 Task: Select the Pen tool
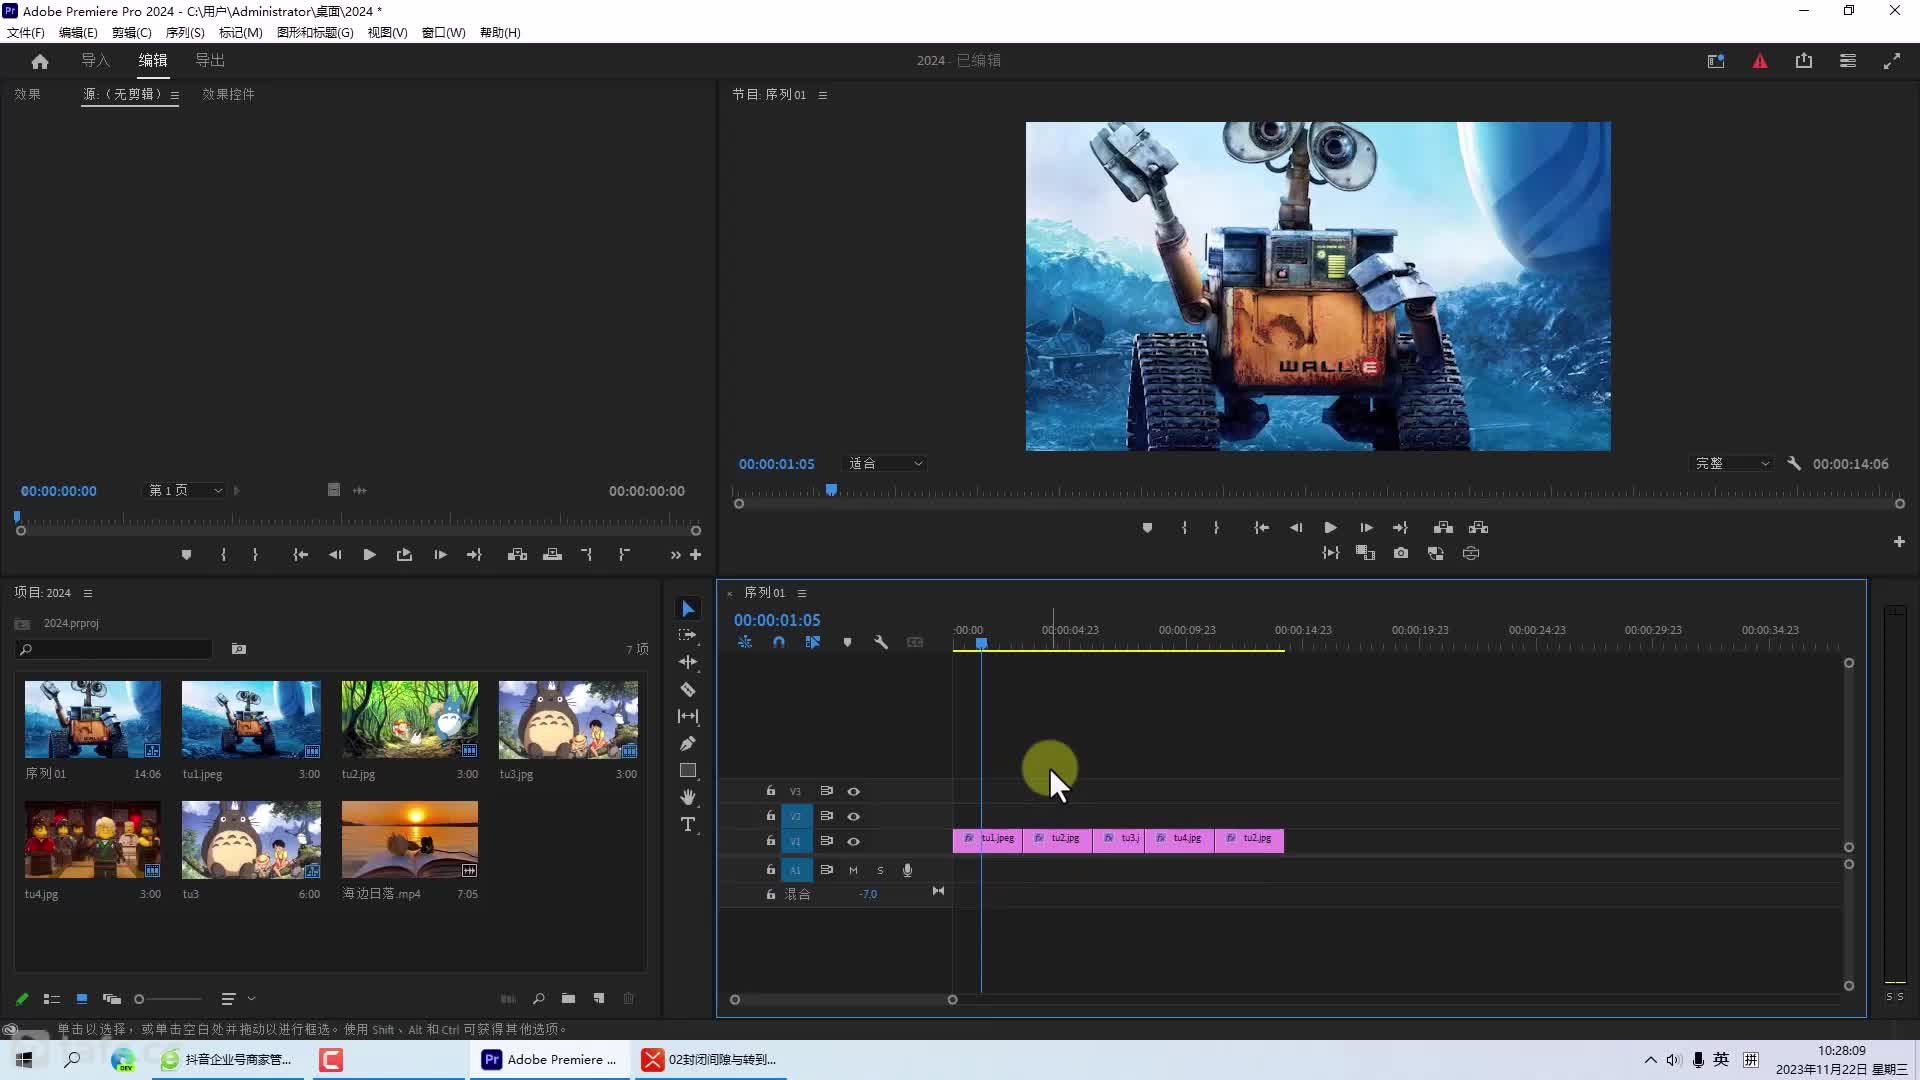pyautogui.click(x=688, y=743)
